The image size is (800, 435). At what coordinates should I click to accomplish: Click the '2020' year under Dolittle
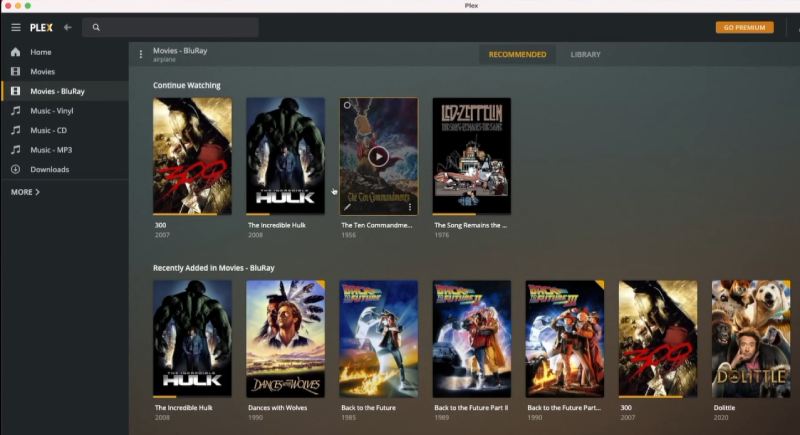[x=721, y=418]
